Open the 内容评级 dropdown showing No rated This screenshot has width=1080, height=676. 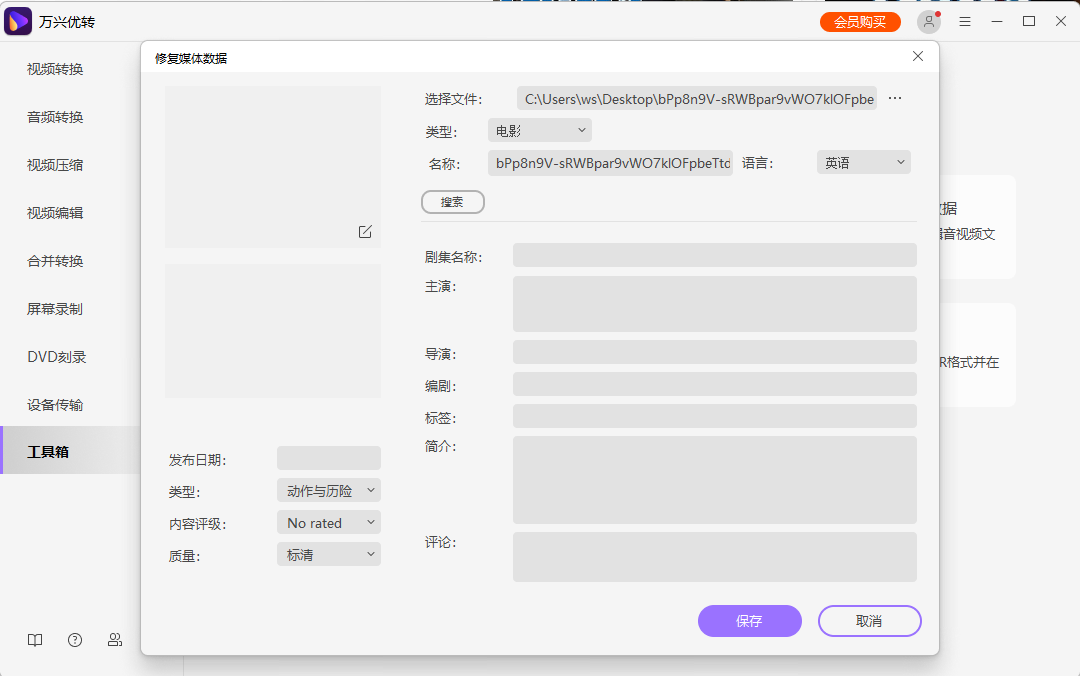[328, 522]
